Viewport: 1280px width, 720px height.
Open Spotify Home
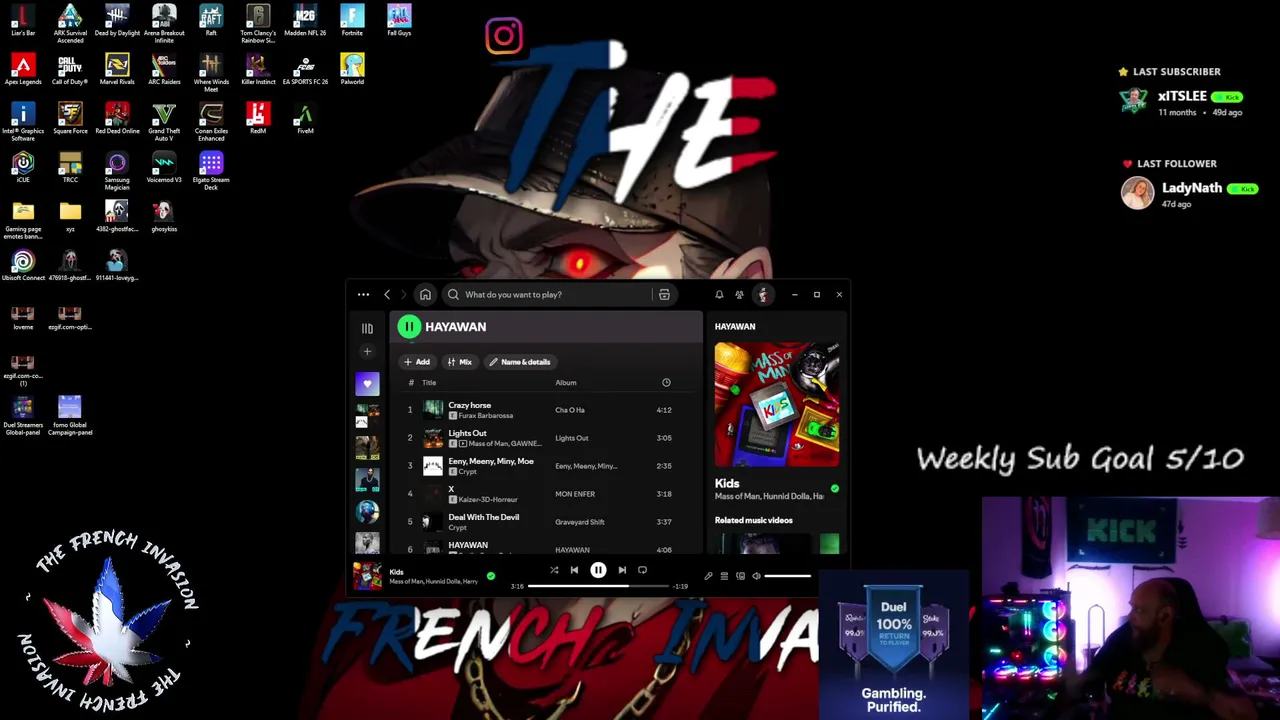coord(425,294)
